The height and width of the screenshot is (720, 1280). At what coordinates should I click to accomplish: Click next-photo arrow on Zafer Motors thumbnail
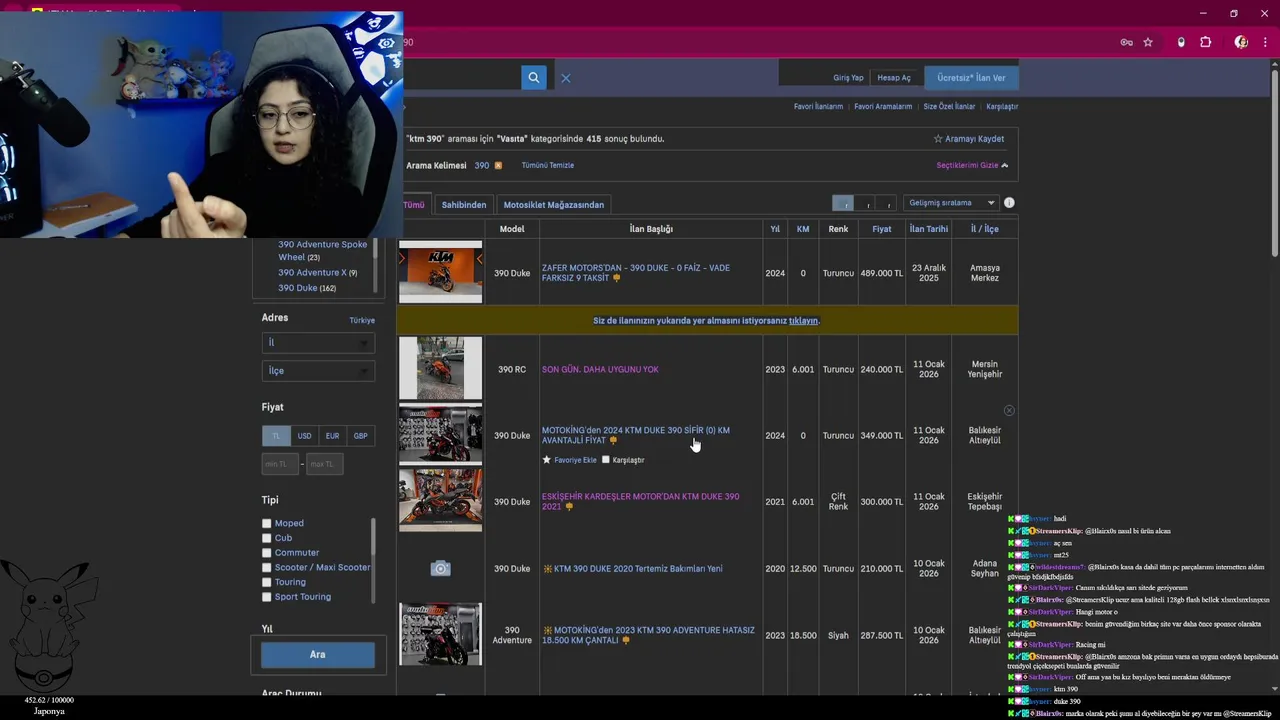tap(479, 259)
